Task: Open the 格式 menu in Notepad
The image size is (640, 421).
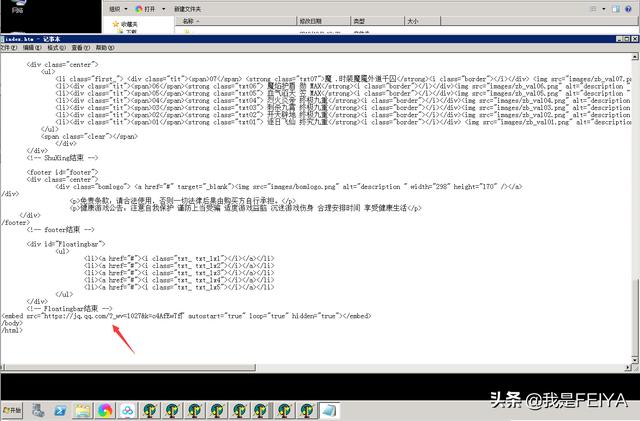Action: pyautogui.click(x=56, y=48)
